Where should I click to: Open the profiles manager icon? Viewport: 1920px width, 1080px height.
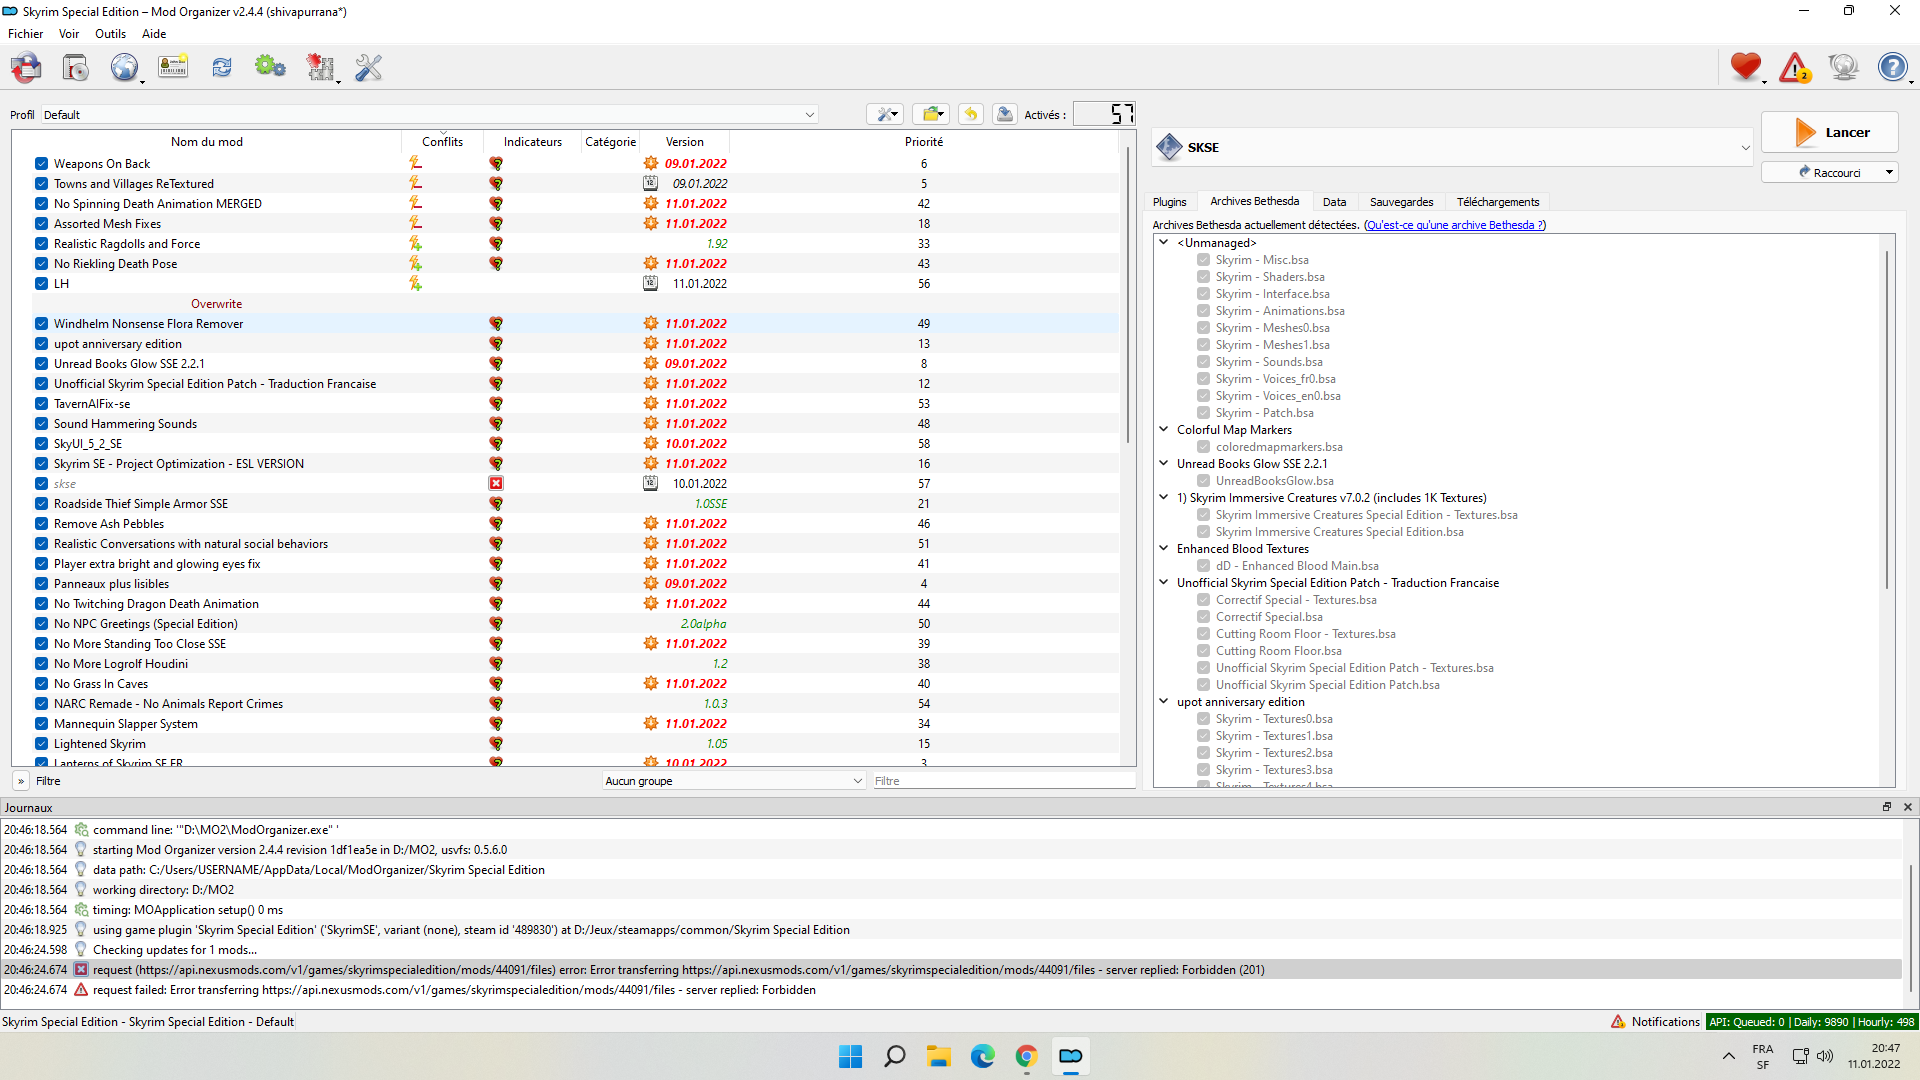click(x=173, y=68)
